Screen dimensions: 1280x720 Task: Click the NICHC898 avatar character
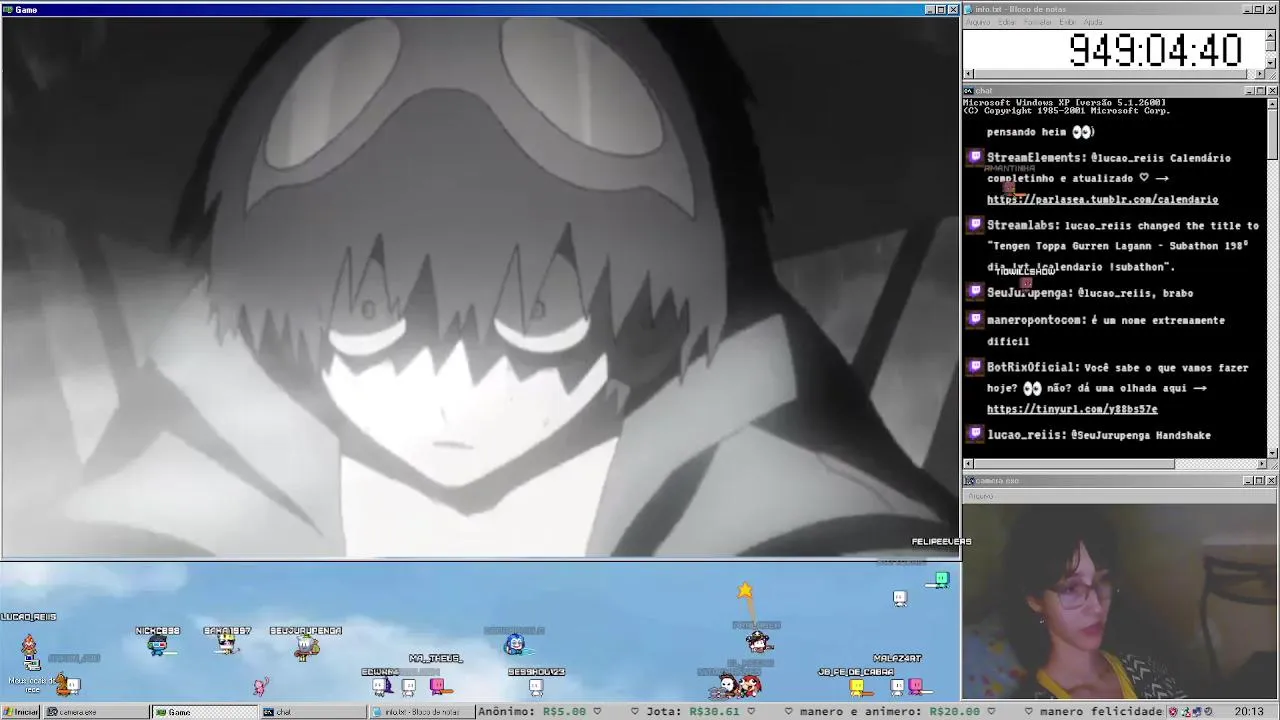157,646
